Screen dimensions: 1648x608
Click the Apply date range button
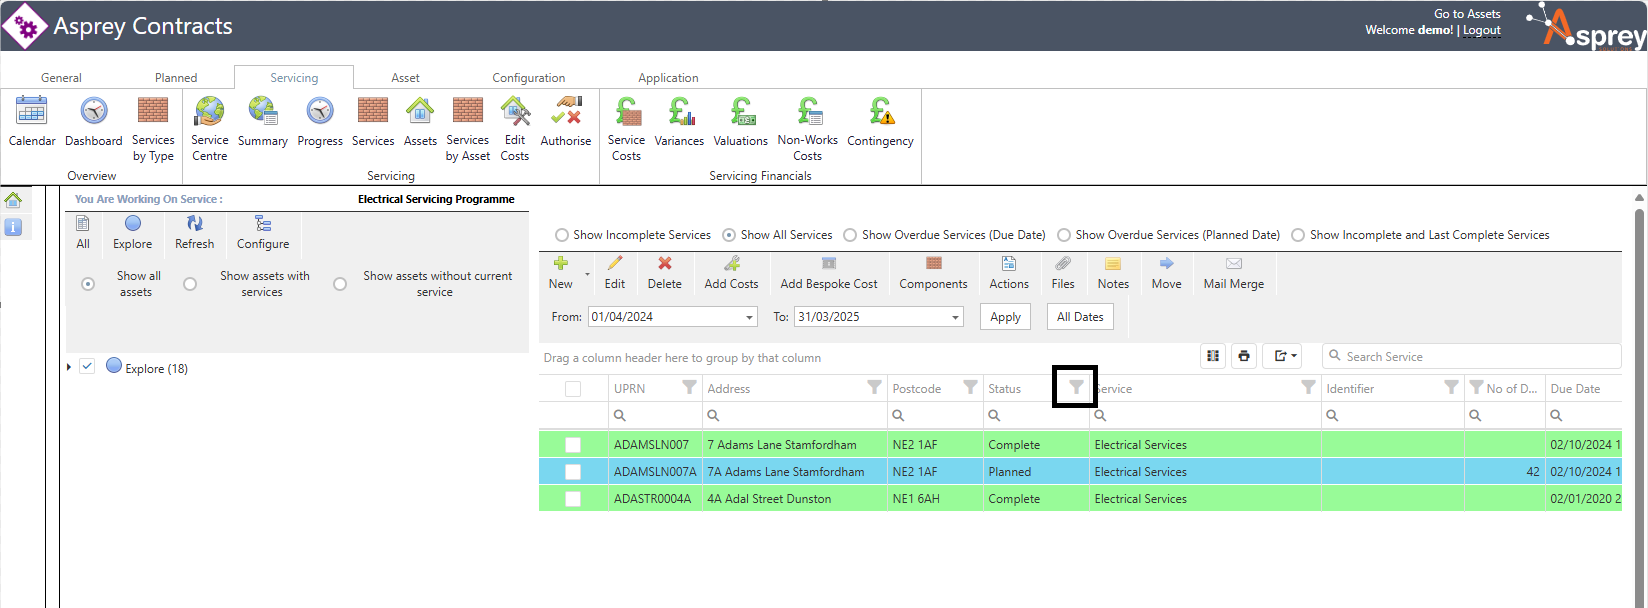(x=1005, y=317)
